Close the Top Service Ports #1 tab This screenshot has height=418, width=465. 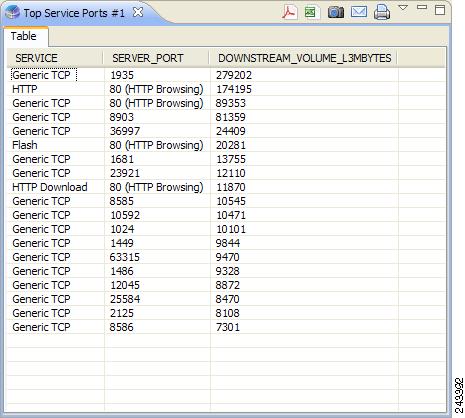pyautogui.click(x=138, y=13)
